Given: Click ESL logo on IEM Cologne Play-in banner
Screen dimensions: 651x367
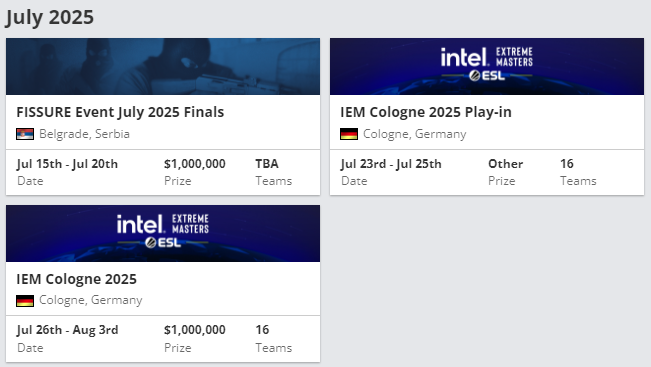Looking at the screenshot, I should (x=487, y=76).
